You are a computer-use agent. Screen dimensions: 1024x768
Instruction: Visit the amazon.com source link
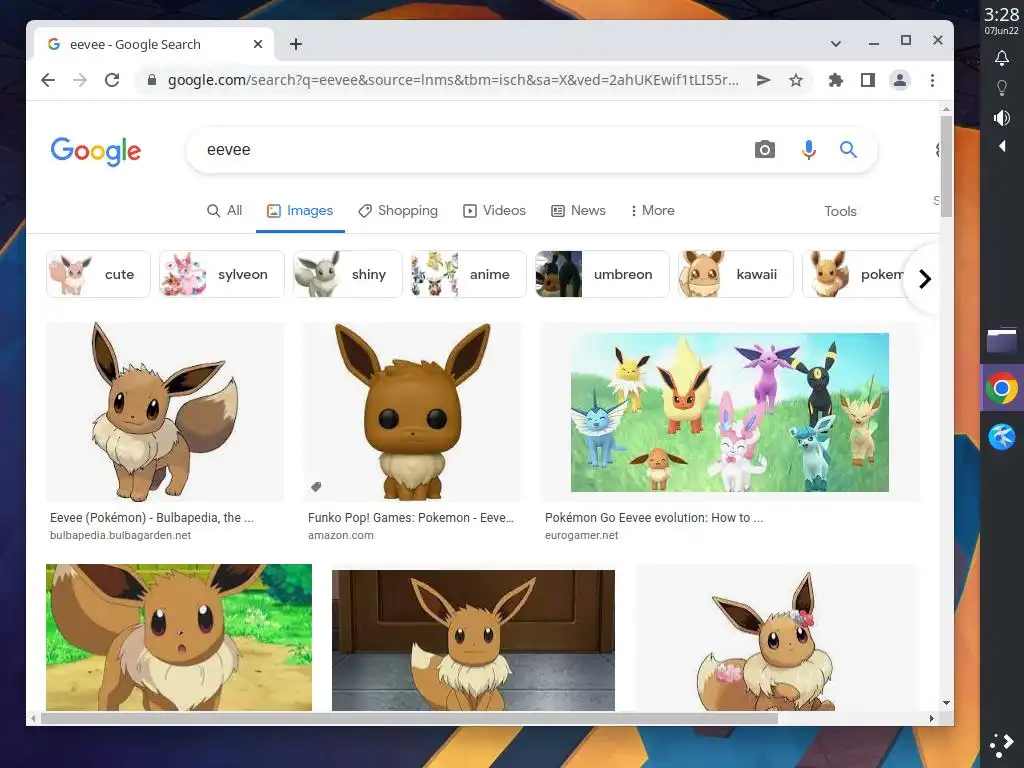coord(340,536)
